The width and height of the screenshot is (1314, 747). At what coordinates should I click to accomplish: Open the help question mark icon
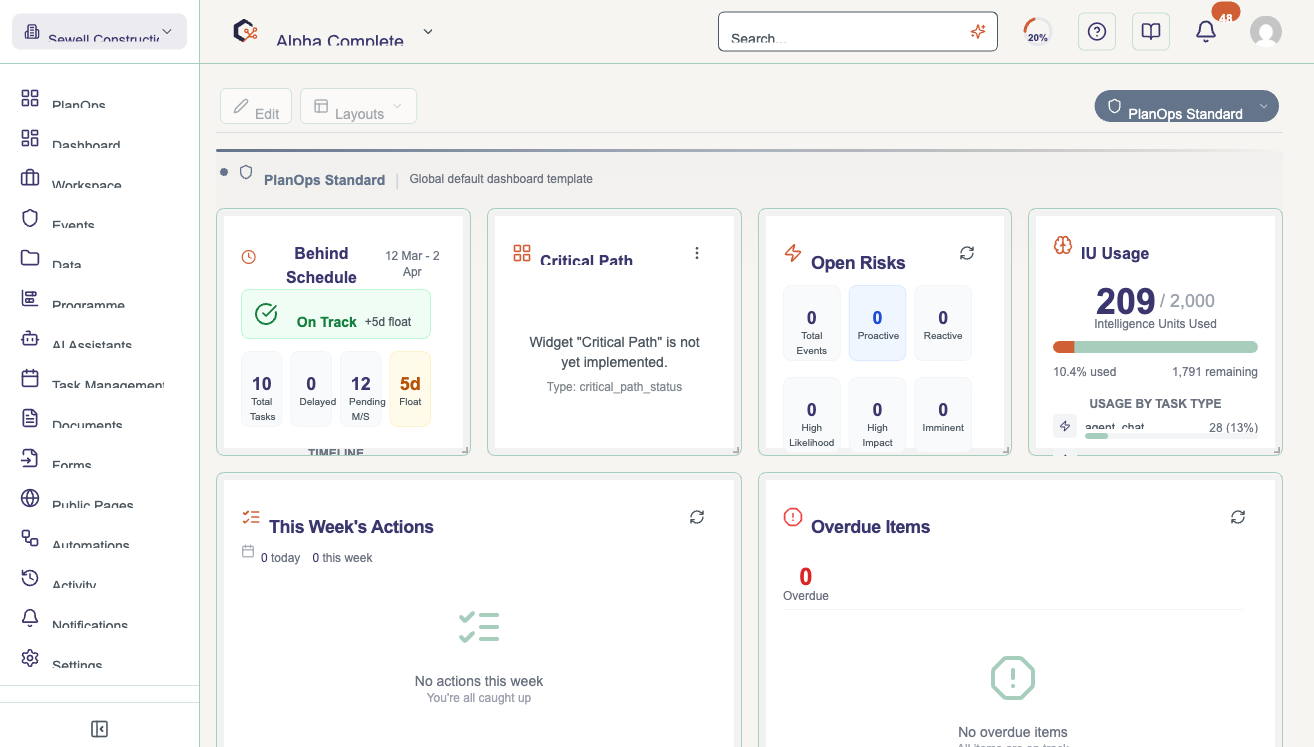tap(1097, 32)
